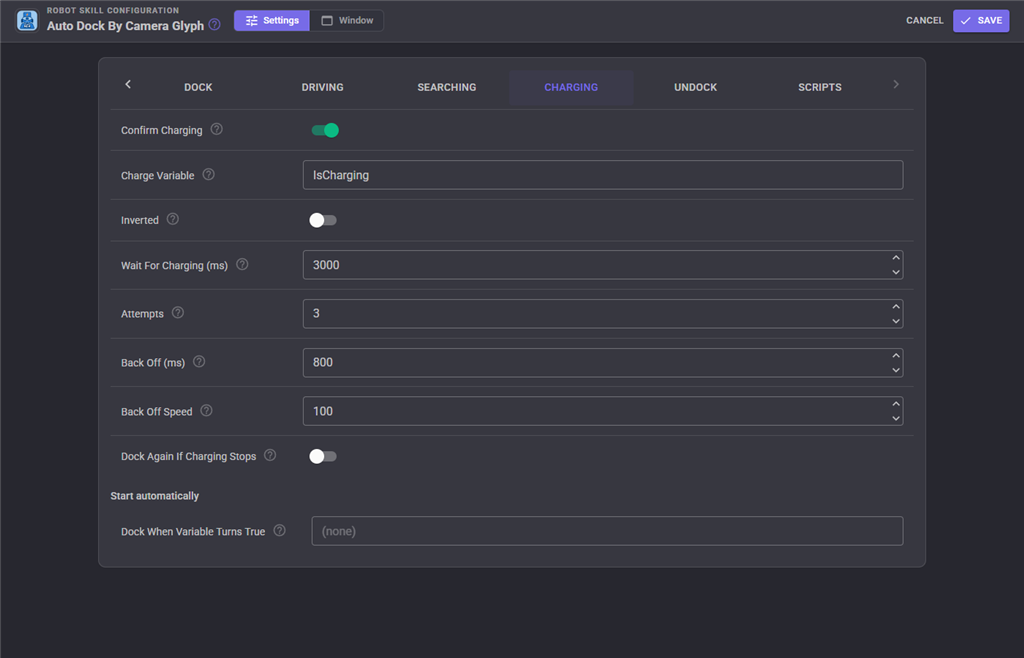
Task: Click the Charge Variable input field
Action: (603, 175)
